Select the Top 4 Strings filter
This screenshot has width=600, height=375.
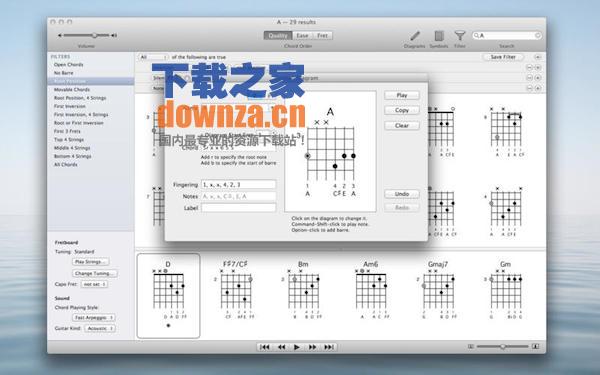click(69, 140)
